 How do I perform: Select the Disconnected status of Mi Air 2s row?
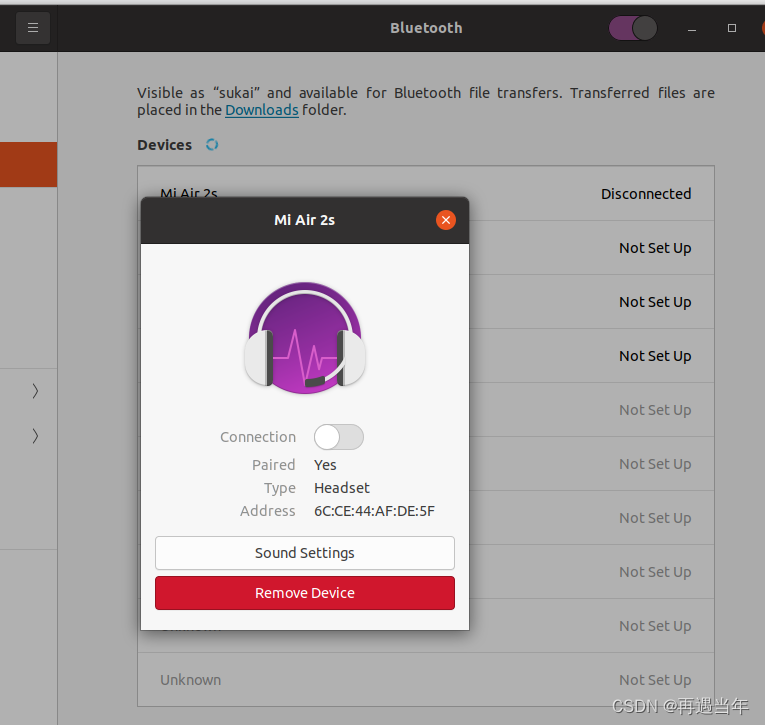pyautogui.click(x=646, y=194)
